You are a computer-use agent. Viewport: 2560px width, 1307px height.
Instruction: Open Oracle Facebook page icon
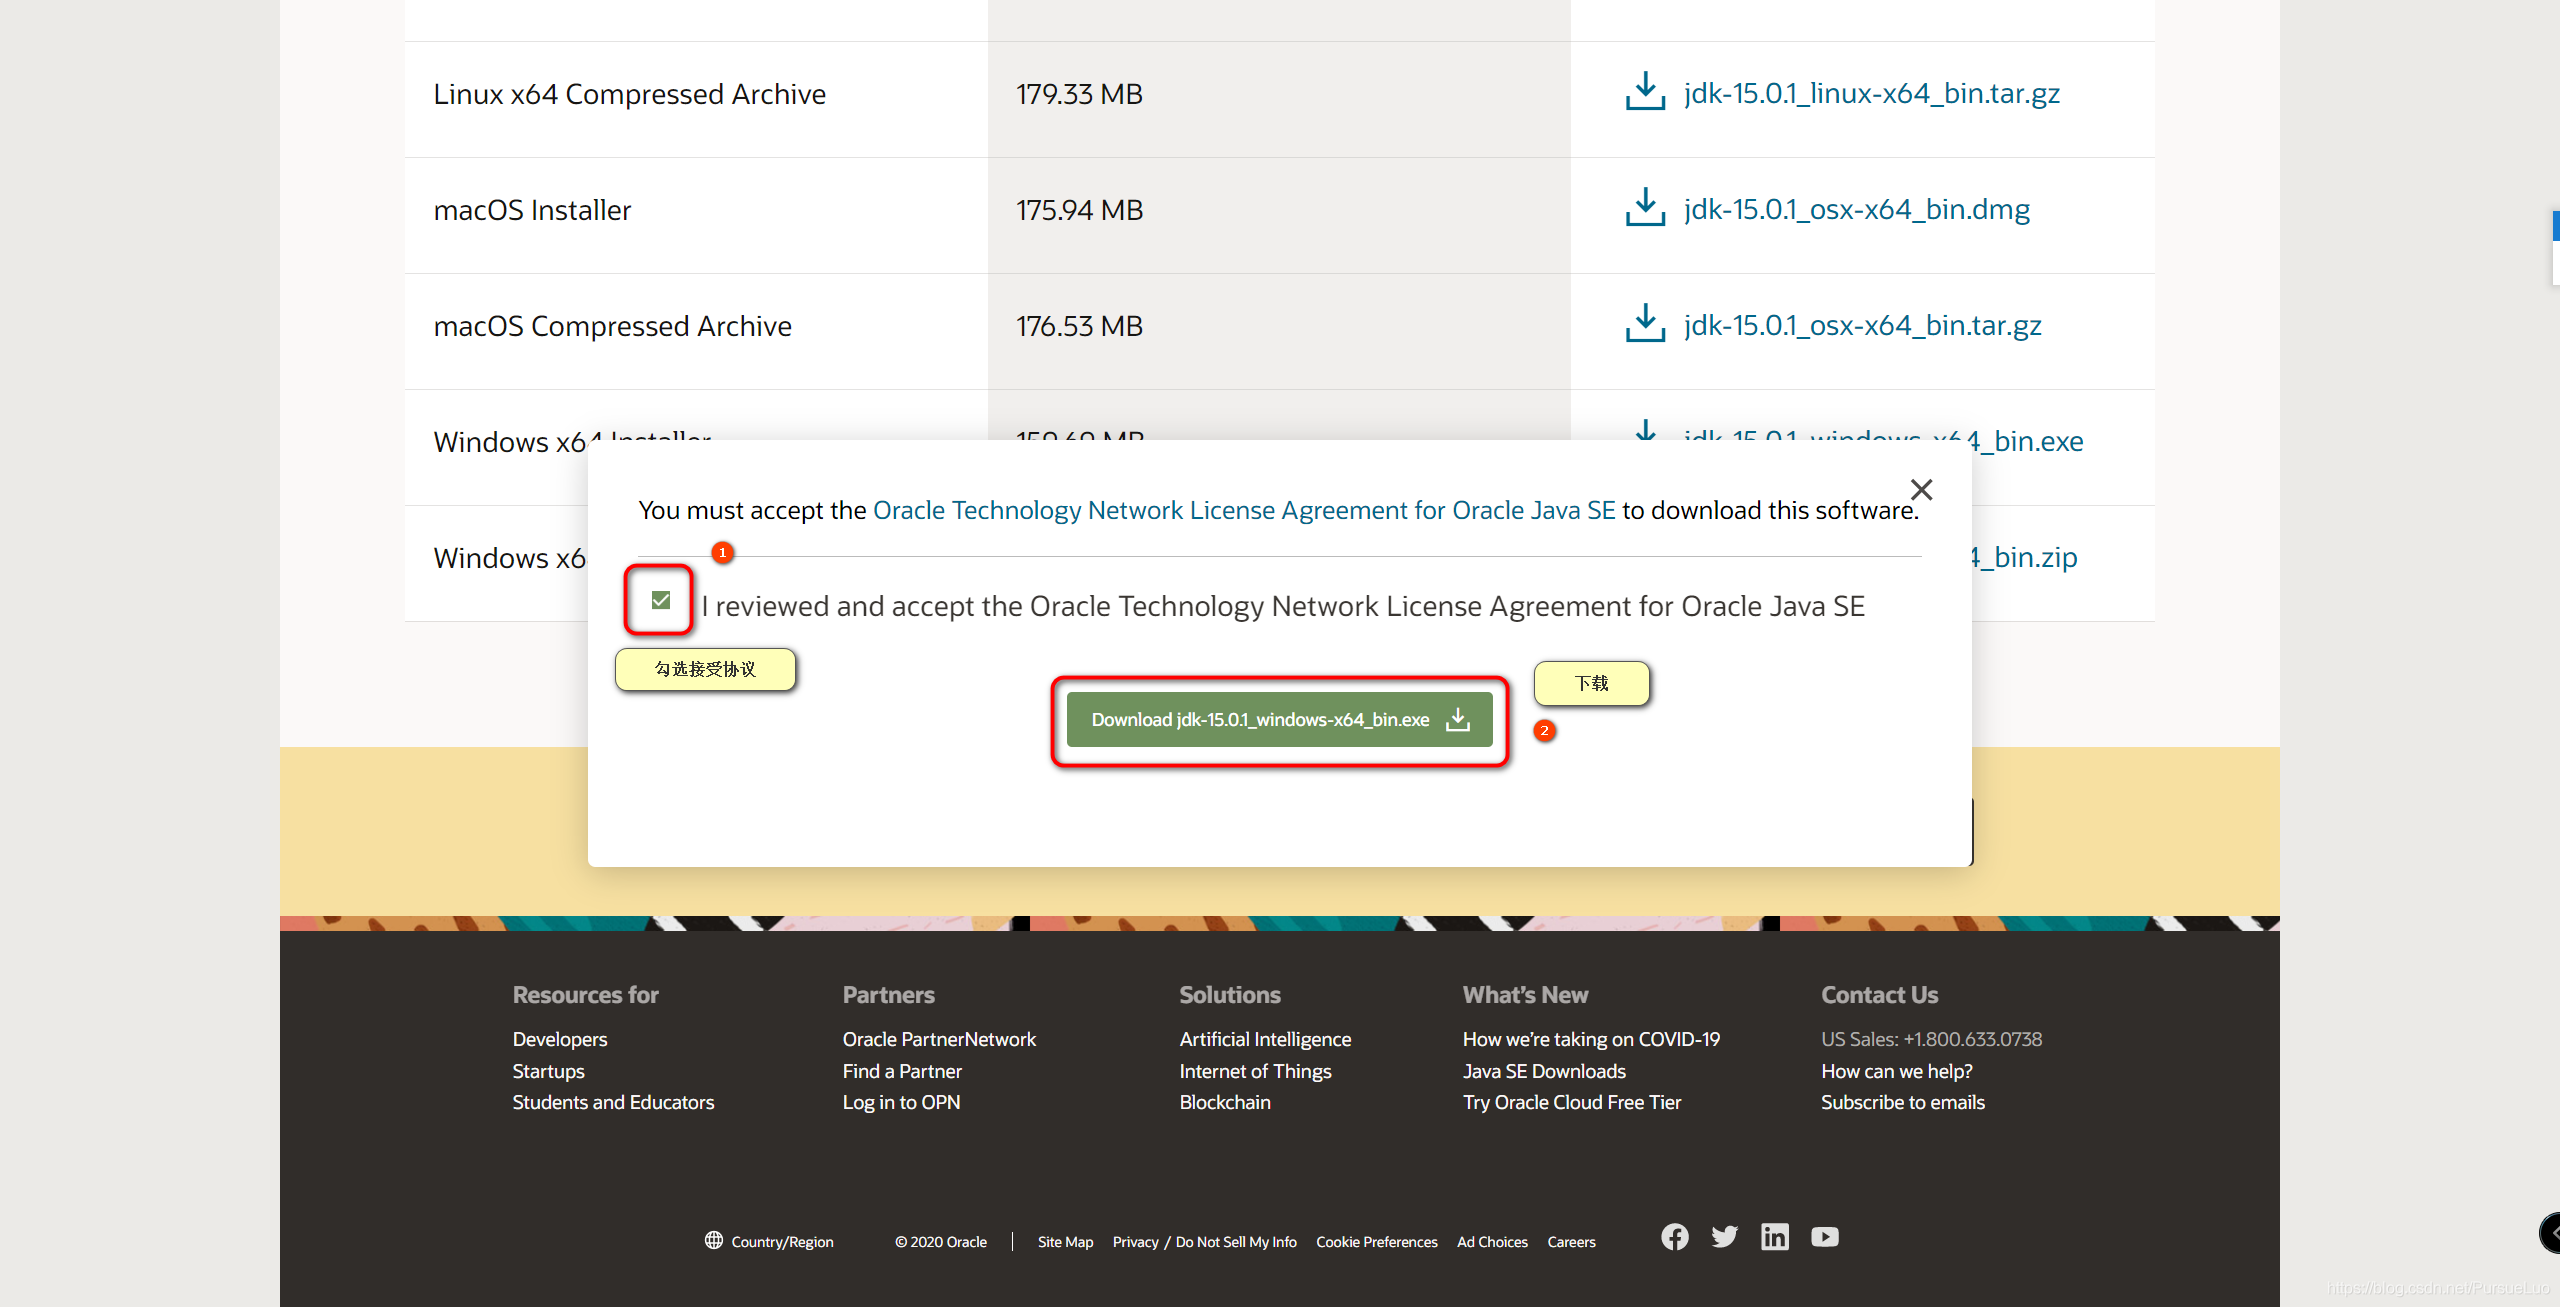(x=1675, y=1237)
